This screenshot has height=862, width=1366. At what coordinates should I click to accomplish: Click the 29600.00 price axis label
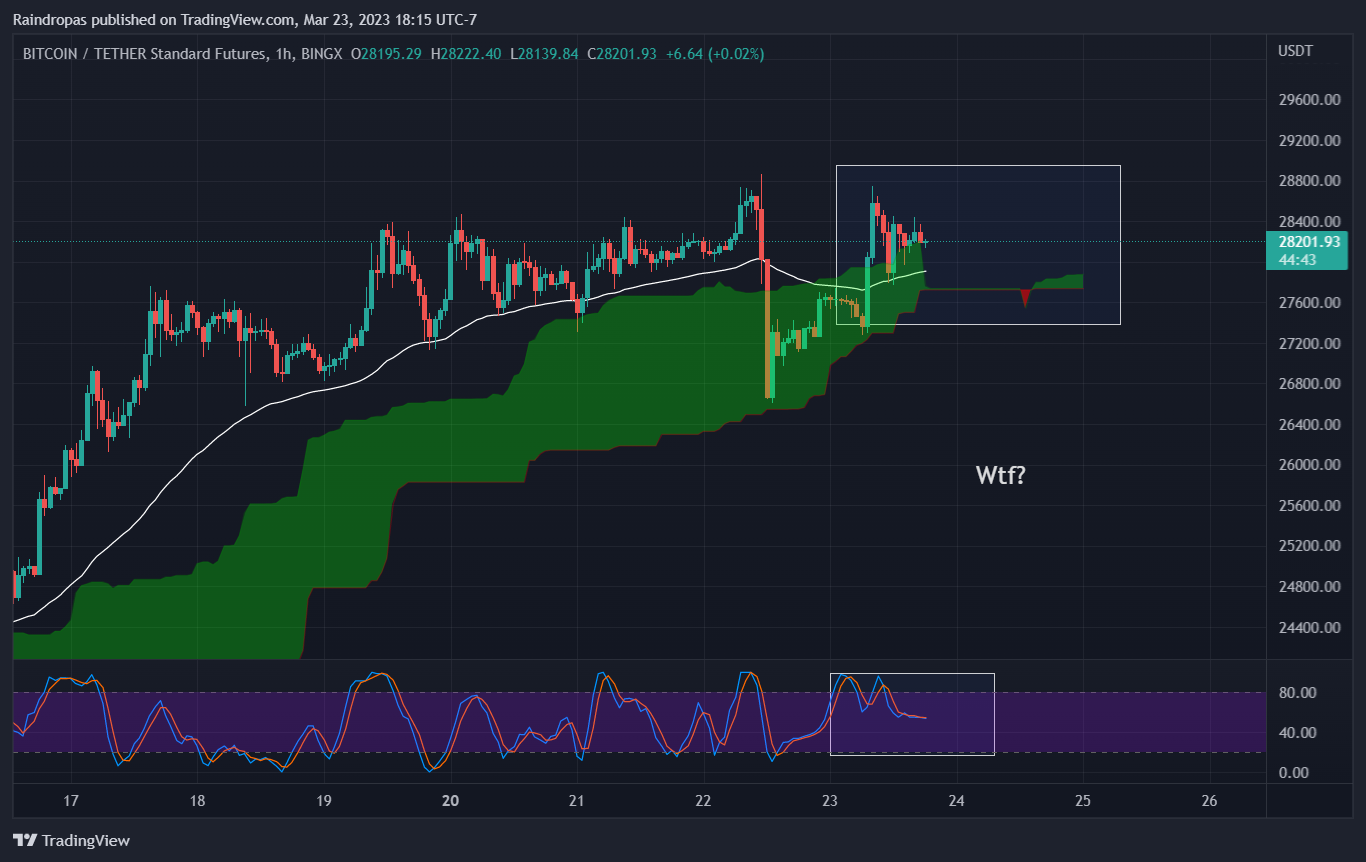1308,100
